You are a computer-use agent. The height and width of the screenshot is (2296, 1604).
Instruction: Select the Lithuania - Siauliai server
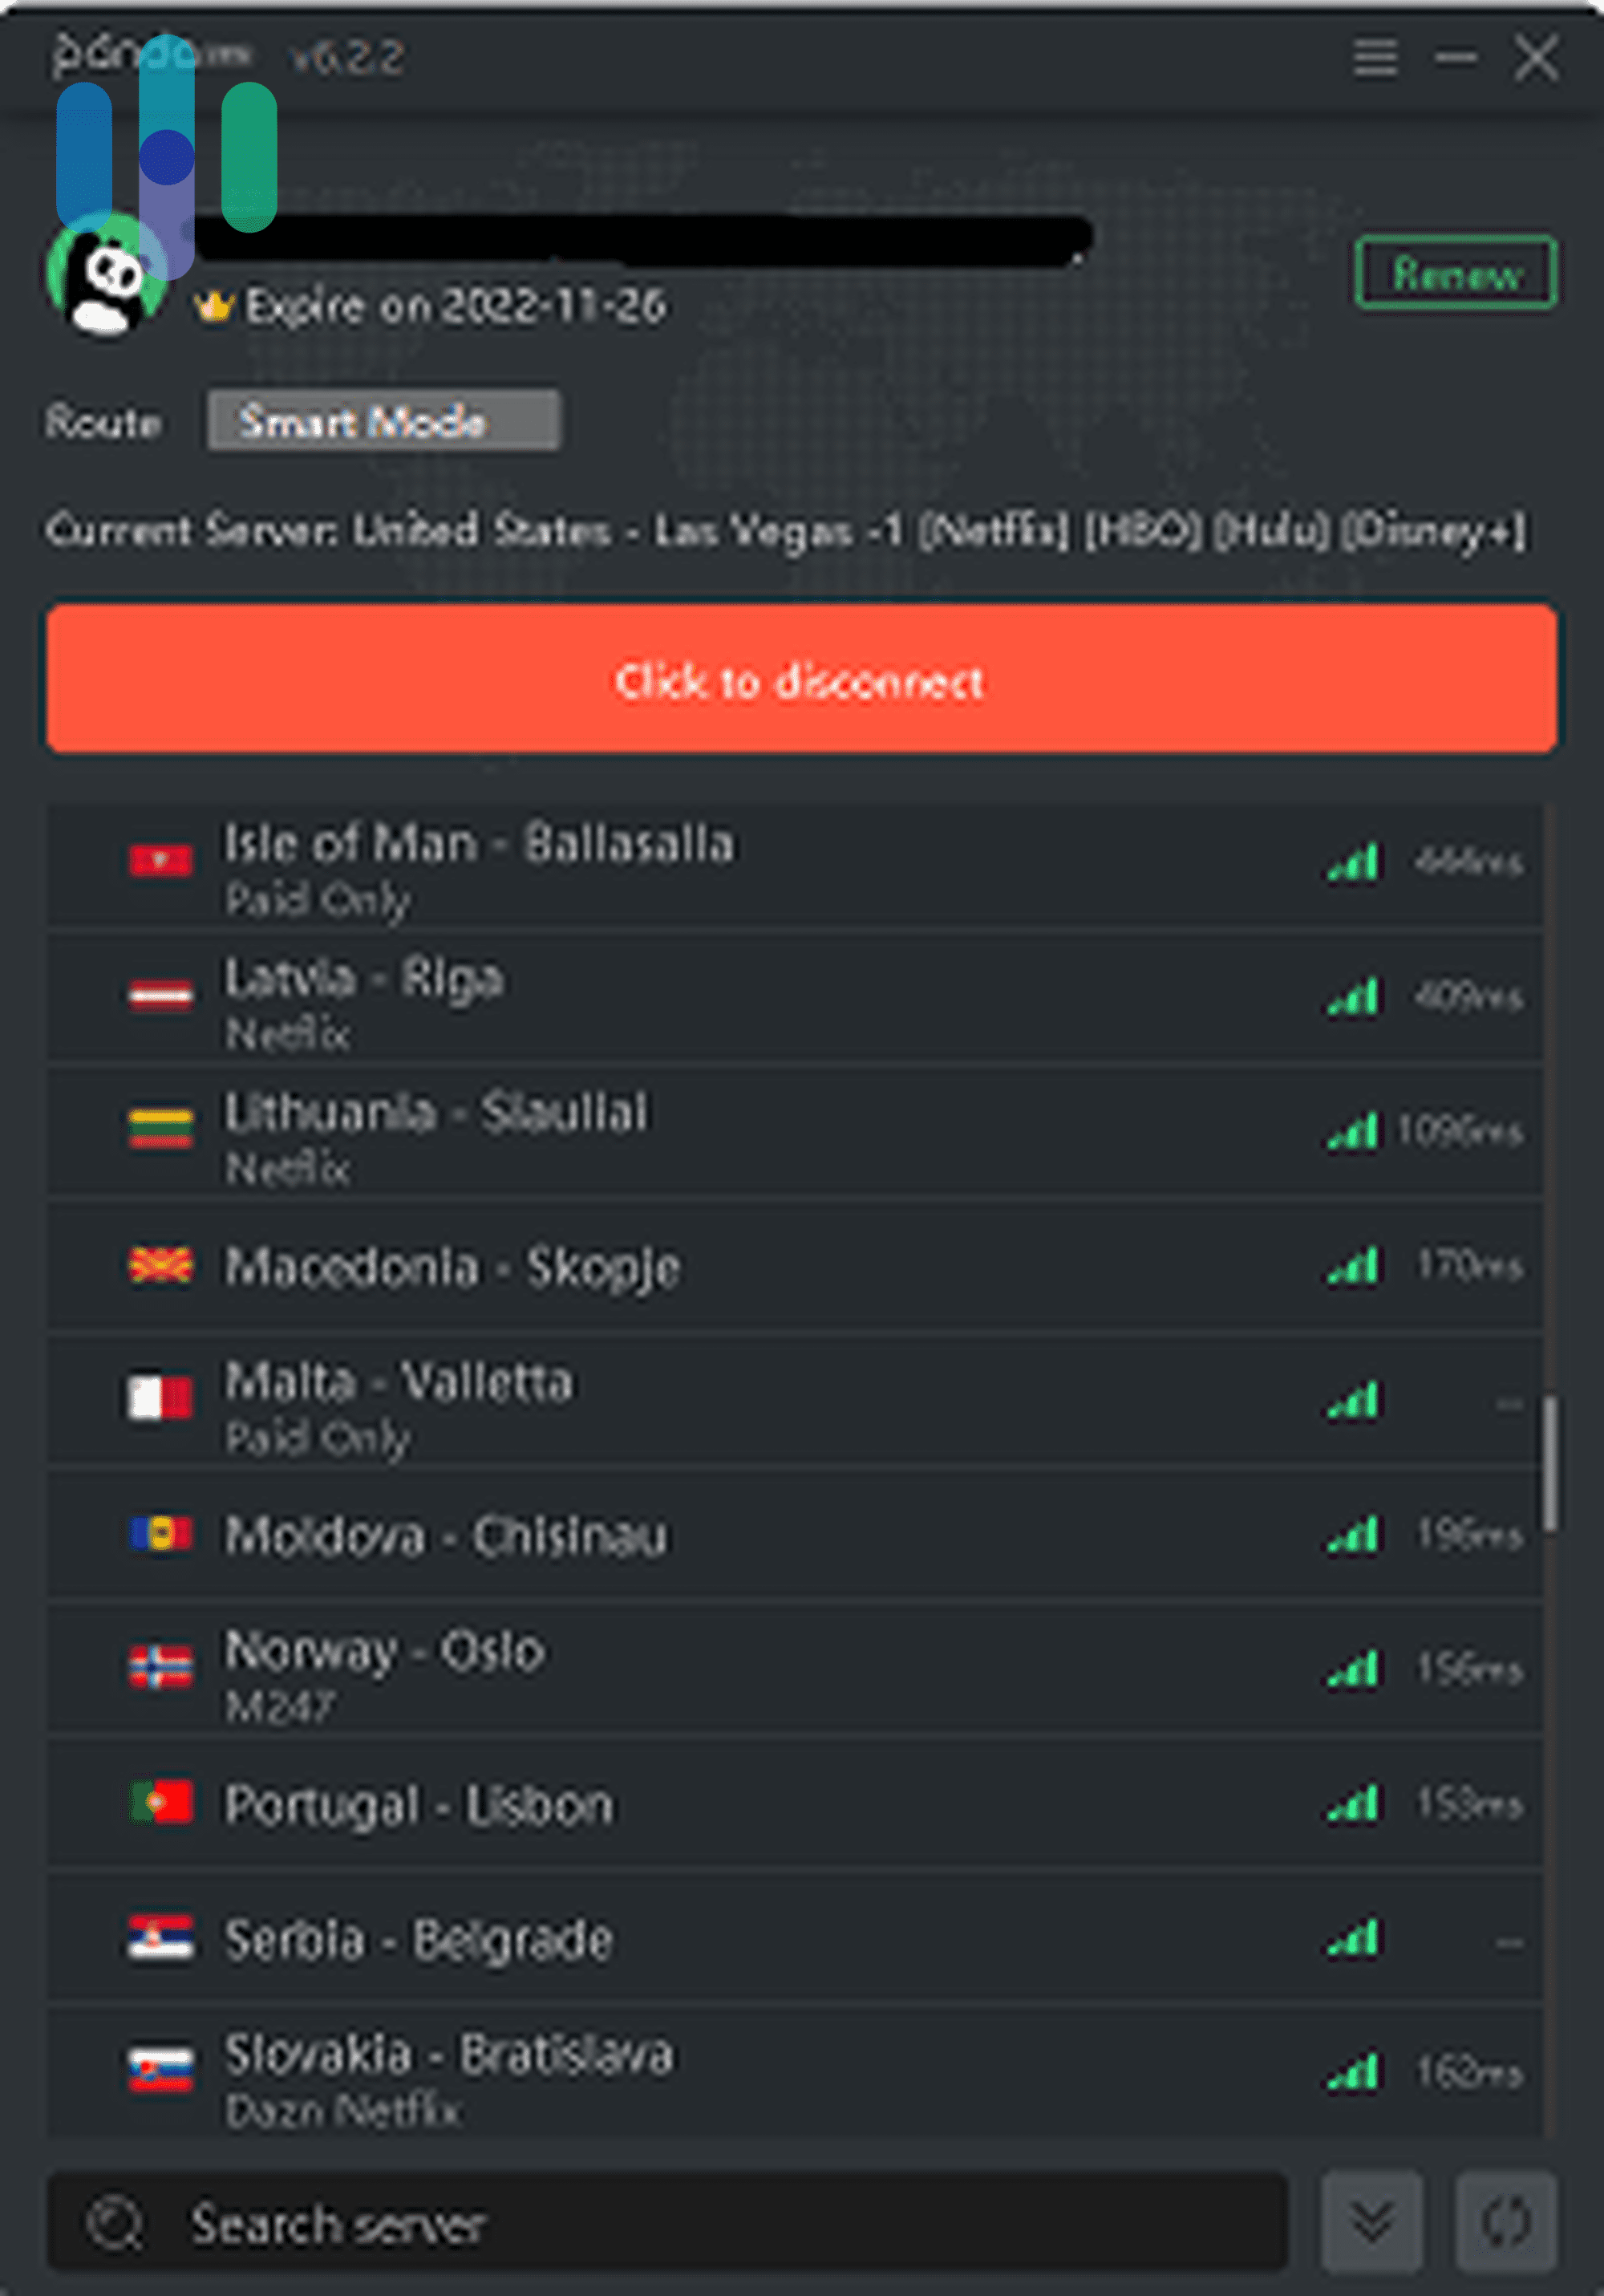[435, 1113]
